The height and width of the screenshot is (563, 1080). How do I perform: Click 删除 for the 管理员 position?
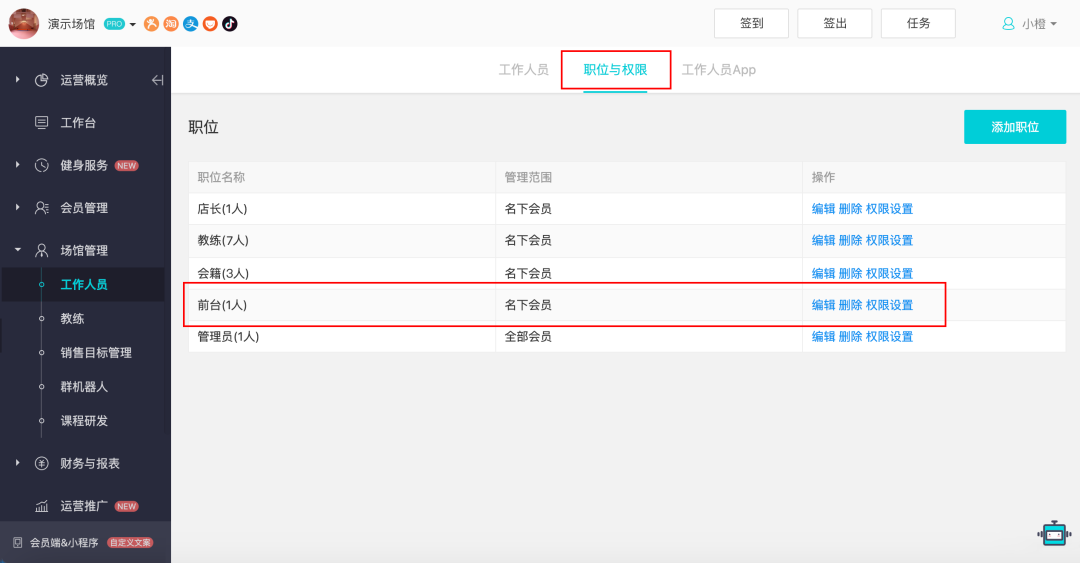click(x=850, y=337)
